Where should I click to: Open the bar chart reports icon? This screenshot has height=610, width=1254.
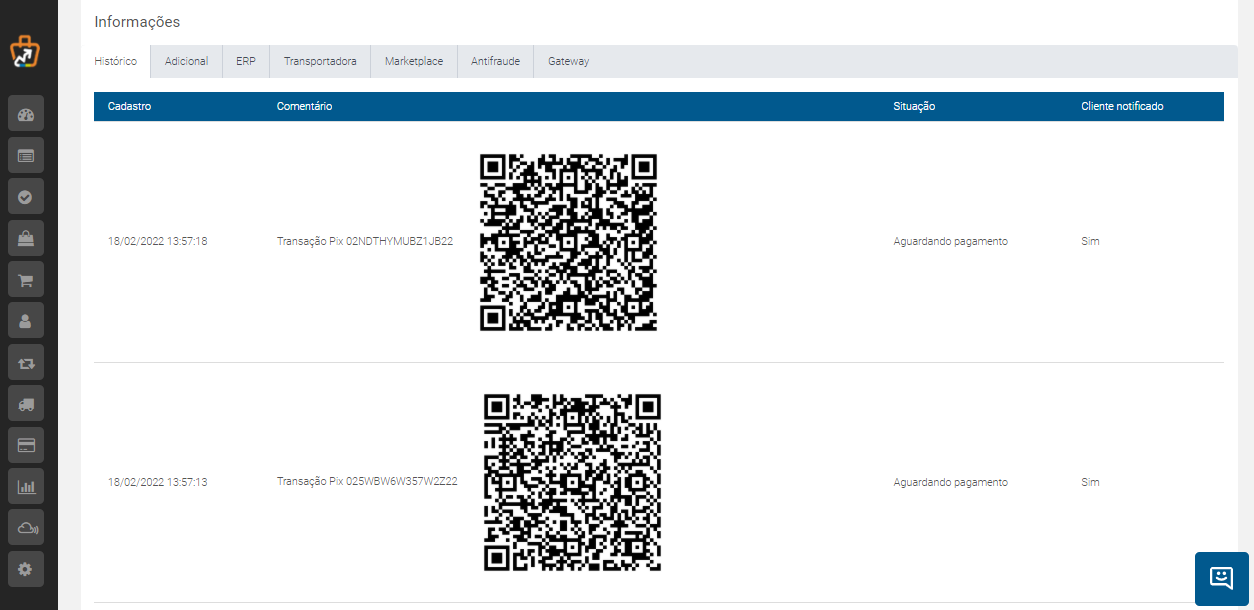[x=26, y=486]
